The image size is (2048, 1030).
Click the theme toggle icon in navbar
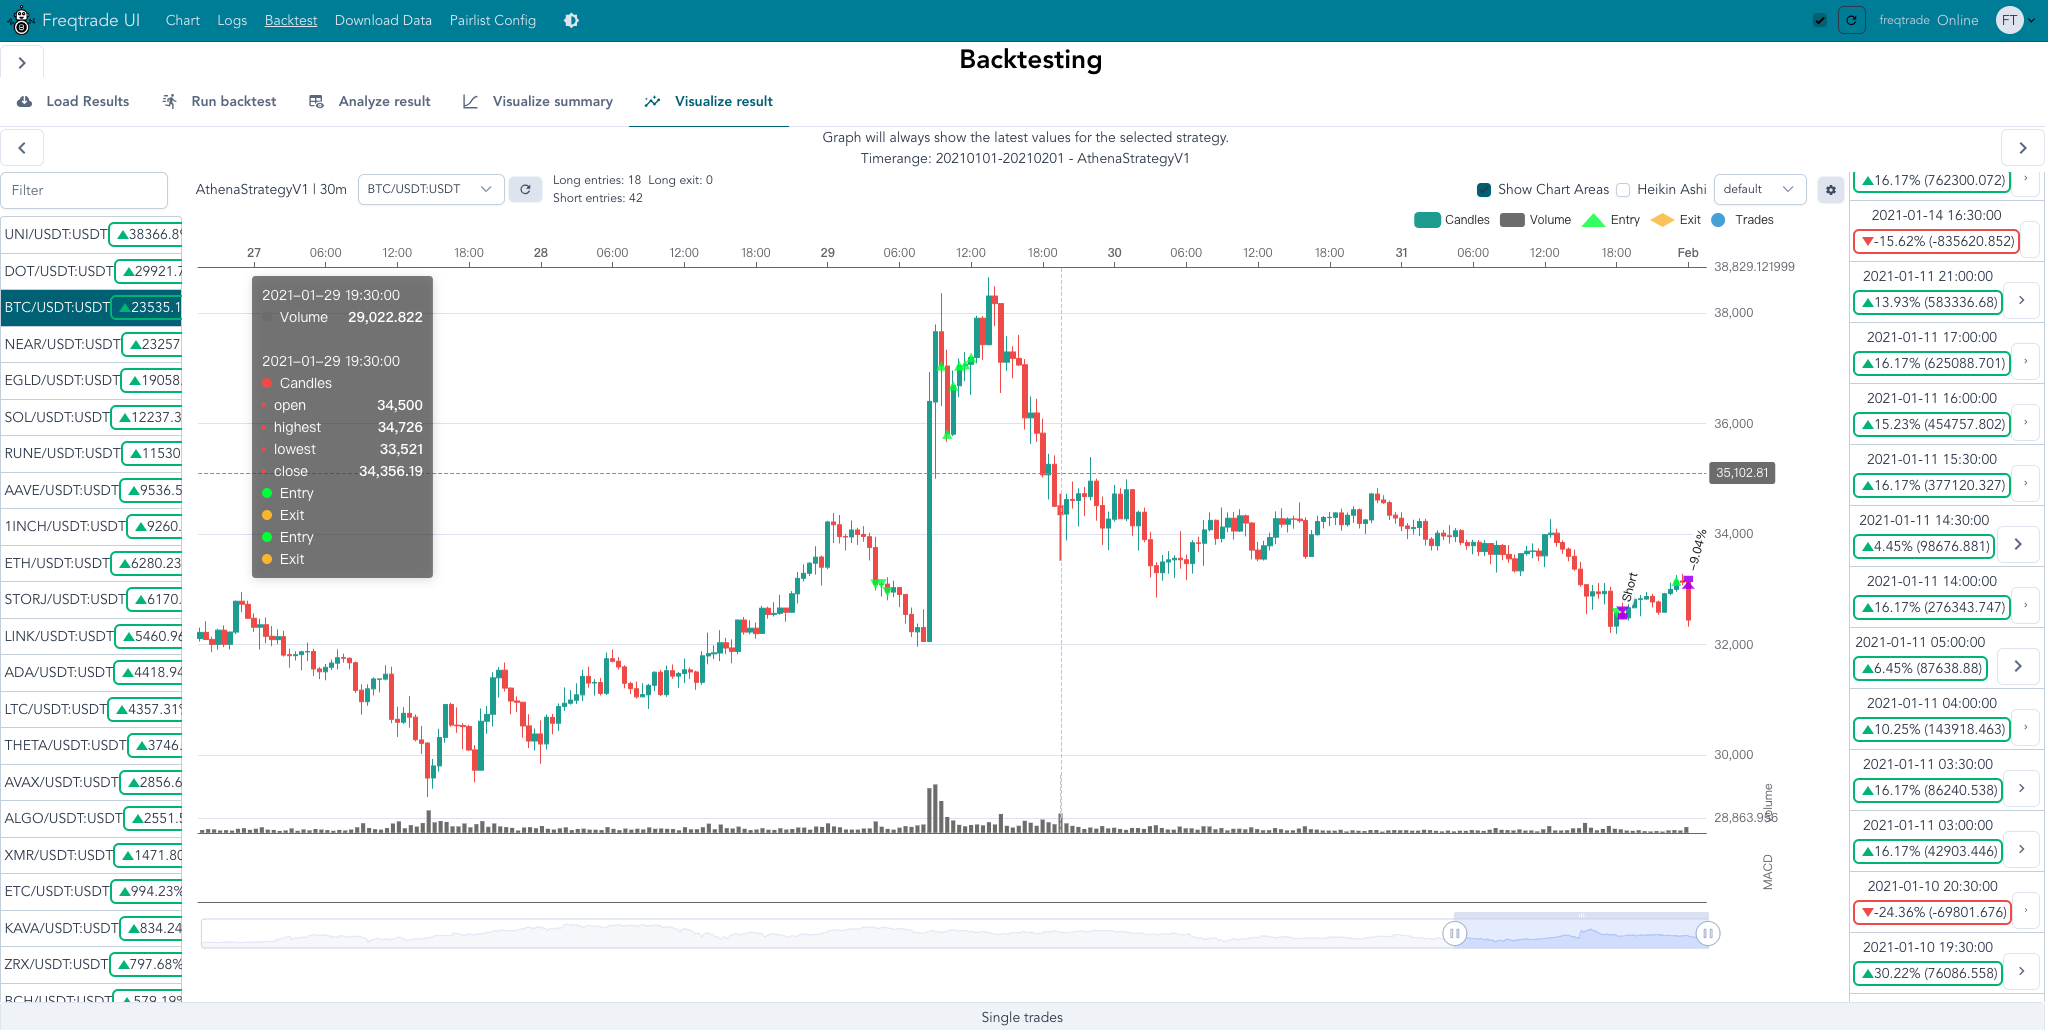click(571, 20)
